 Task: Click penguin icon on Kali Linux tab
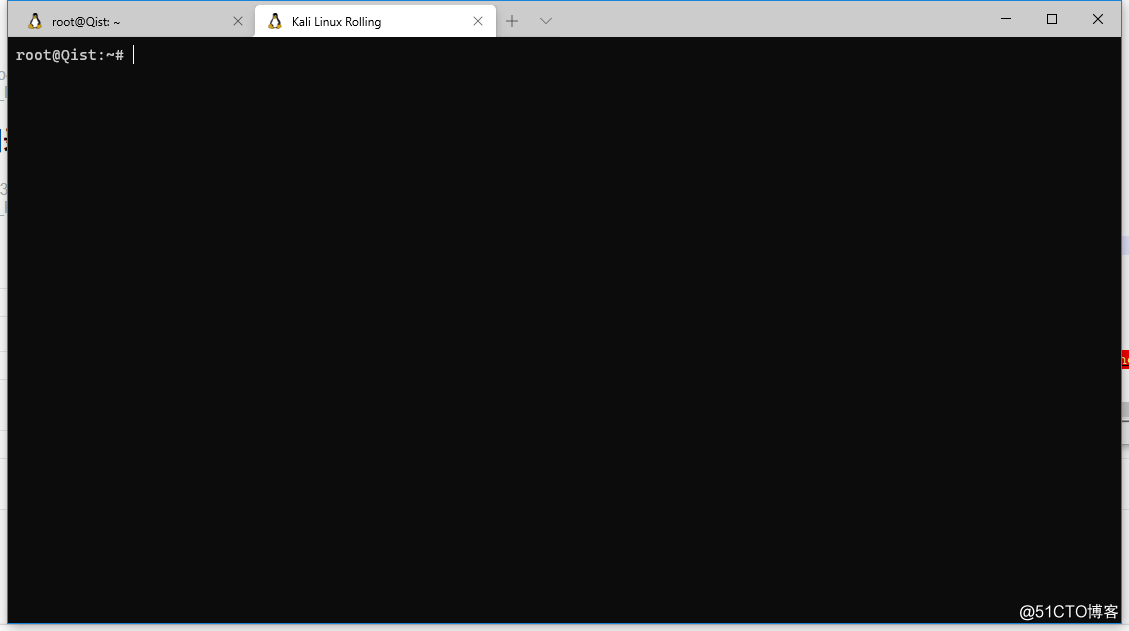coord(274,22)
